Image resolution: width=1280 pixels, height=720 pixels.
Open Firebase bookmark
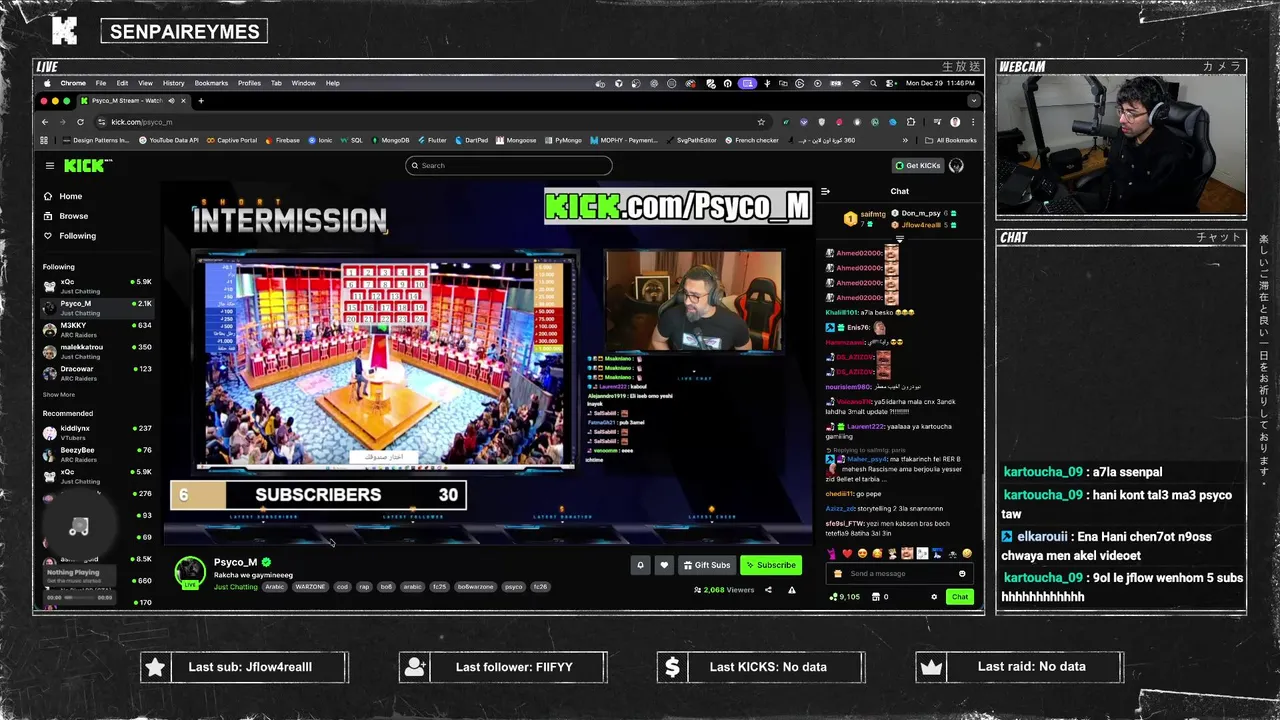coord(282,141)
